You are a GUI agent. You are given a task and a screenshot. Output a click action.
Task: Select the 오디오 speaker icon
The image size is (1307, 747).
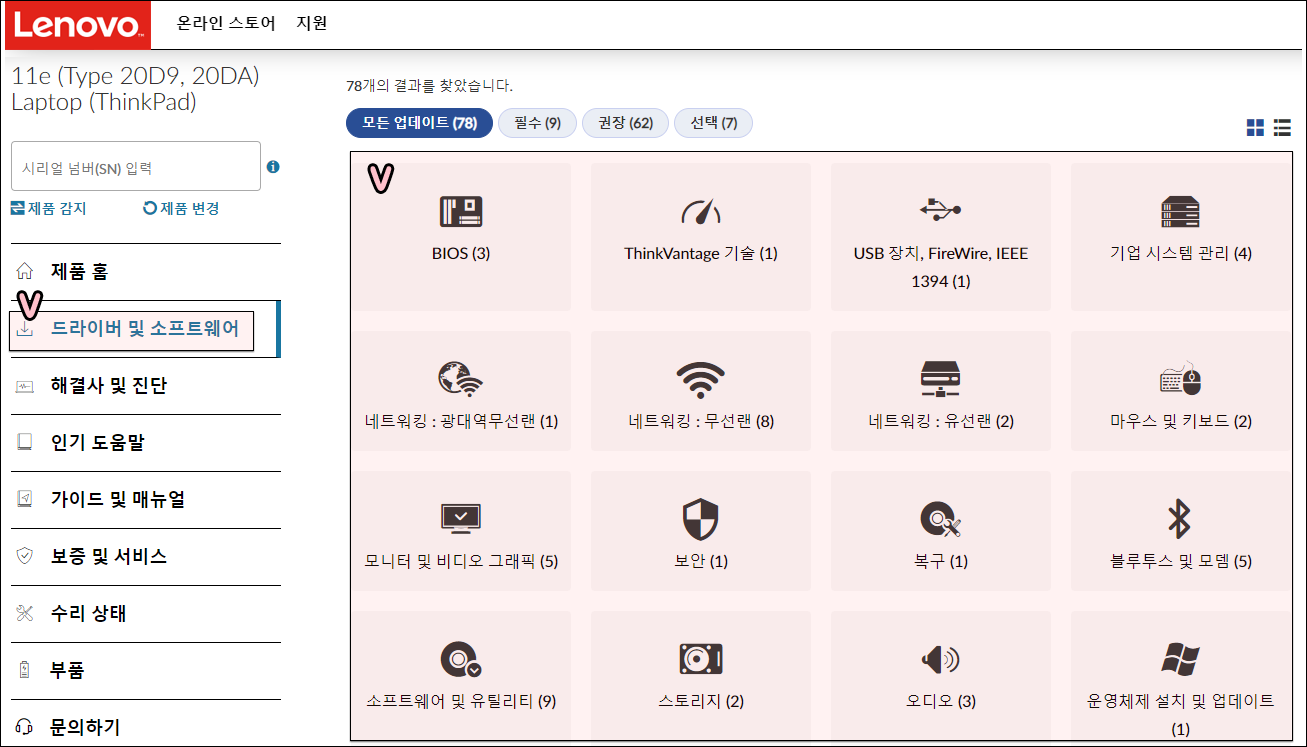940,660
